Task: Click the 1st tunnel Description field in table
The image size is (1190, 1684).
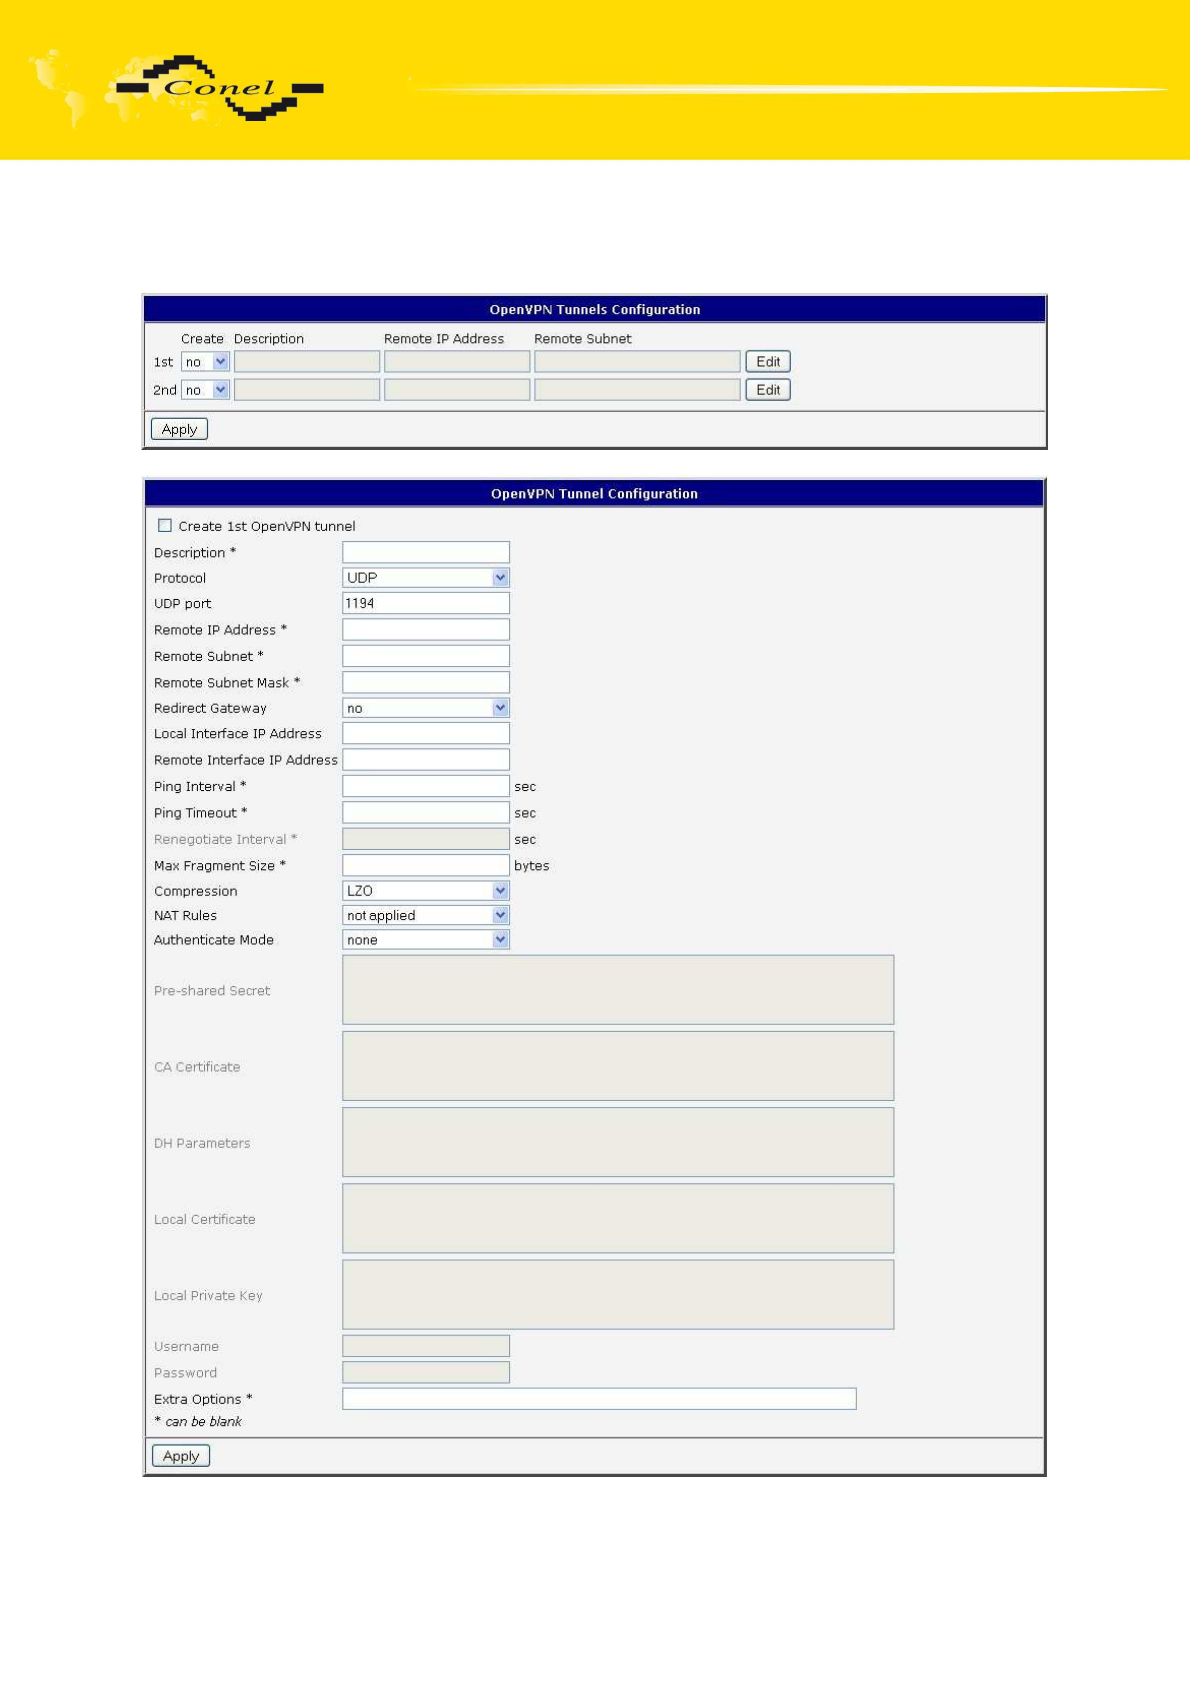Action: click(307, 362)
